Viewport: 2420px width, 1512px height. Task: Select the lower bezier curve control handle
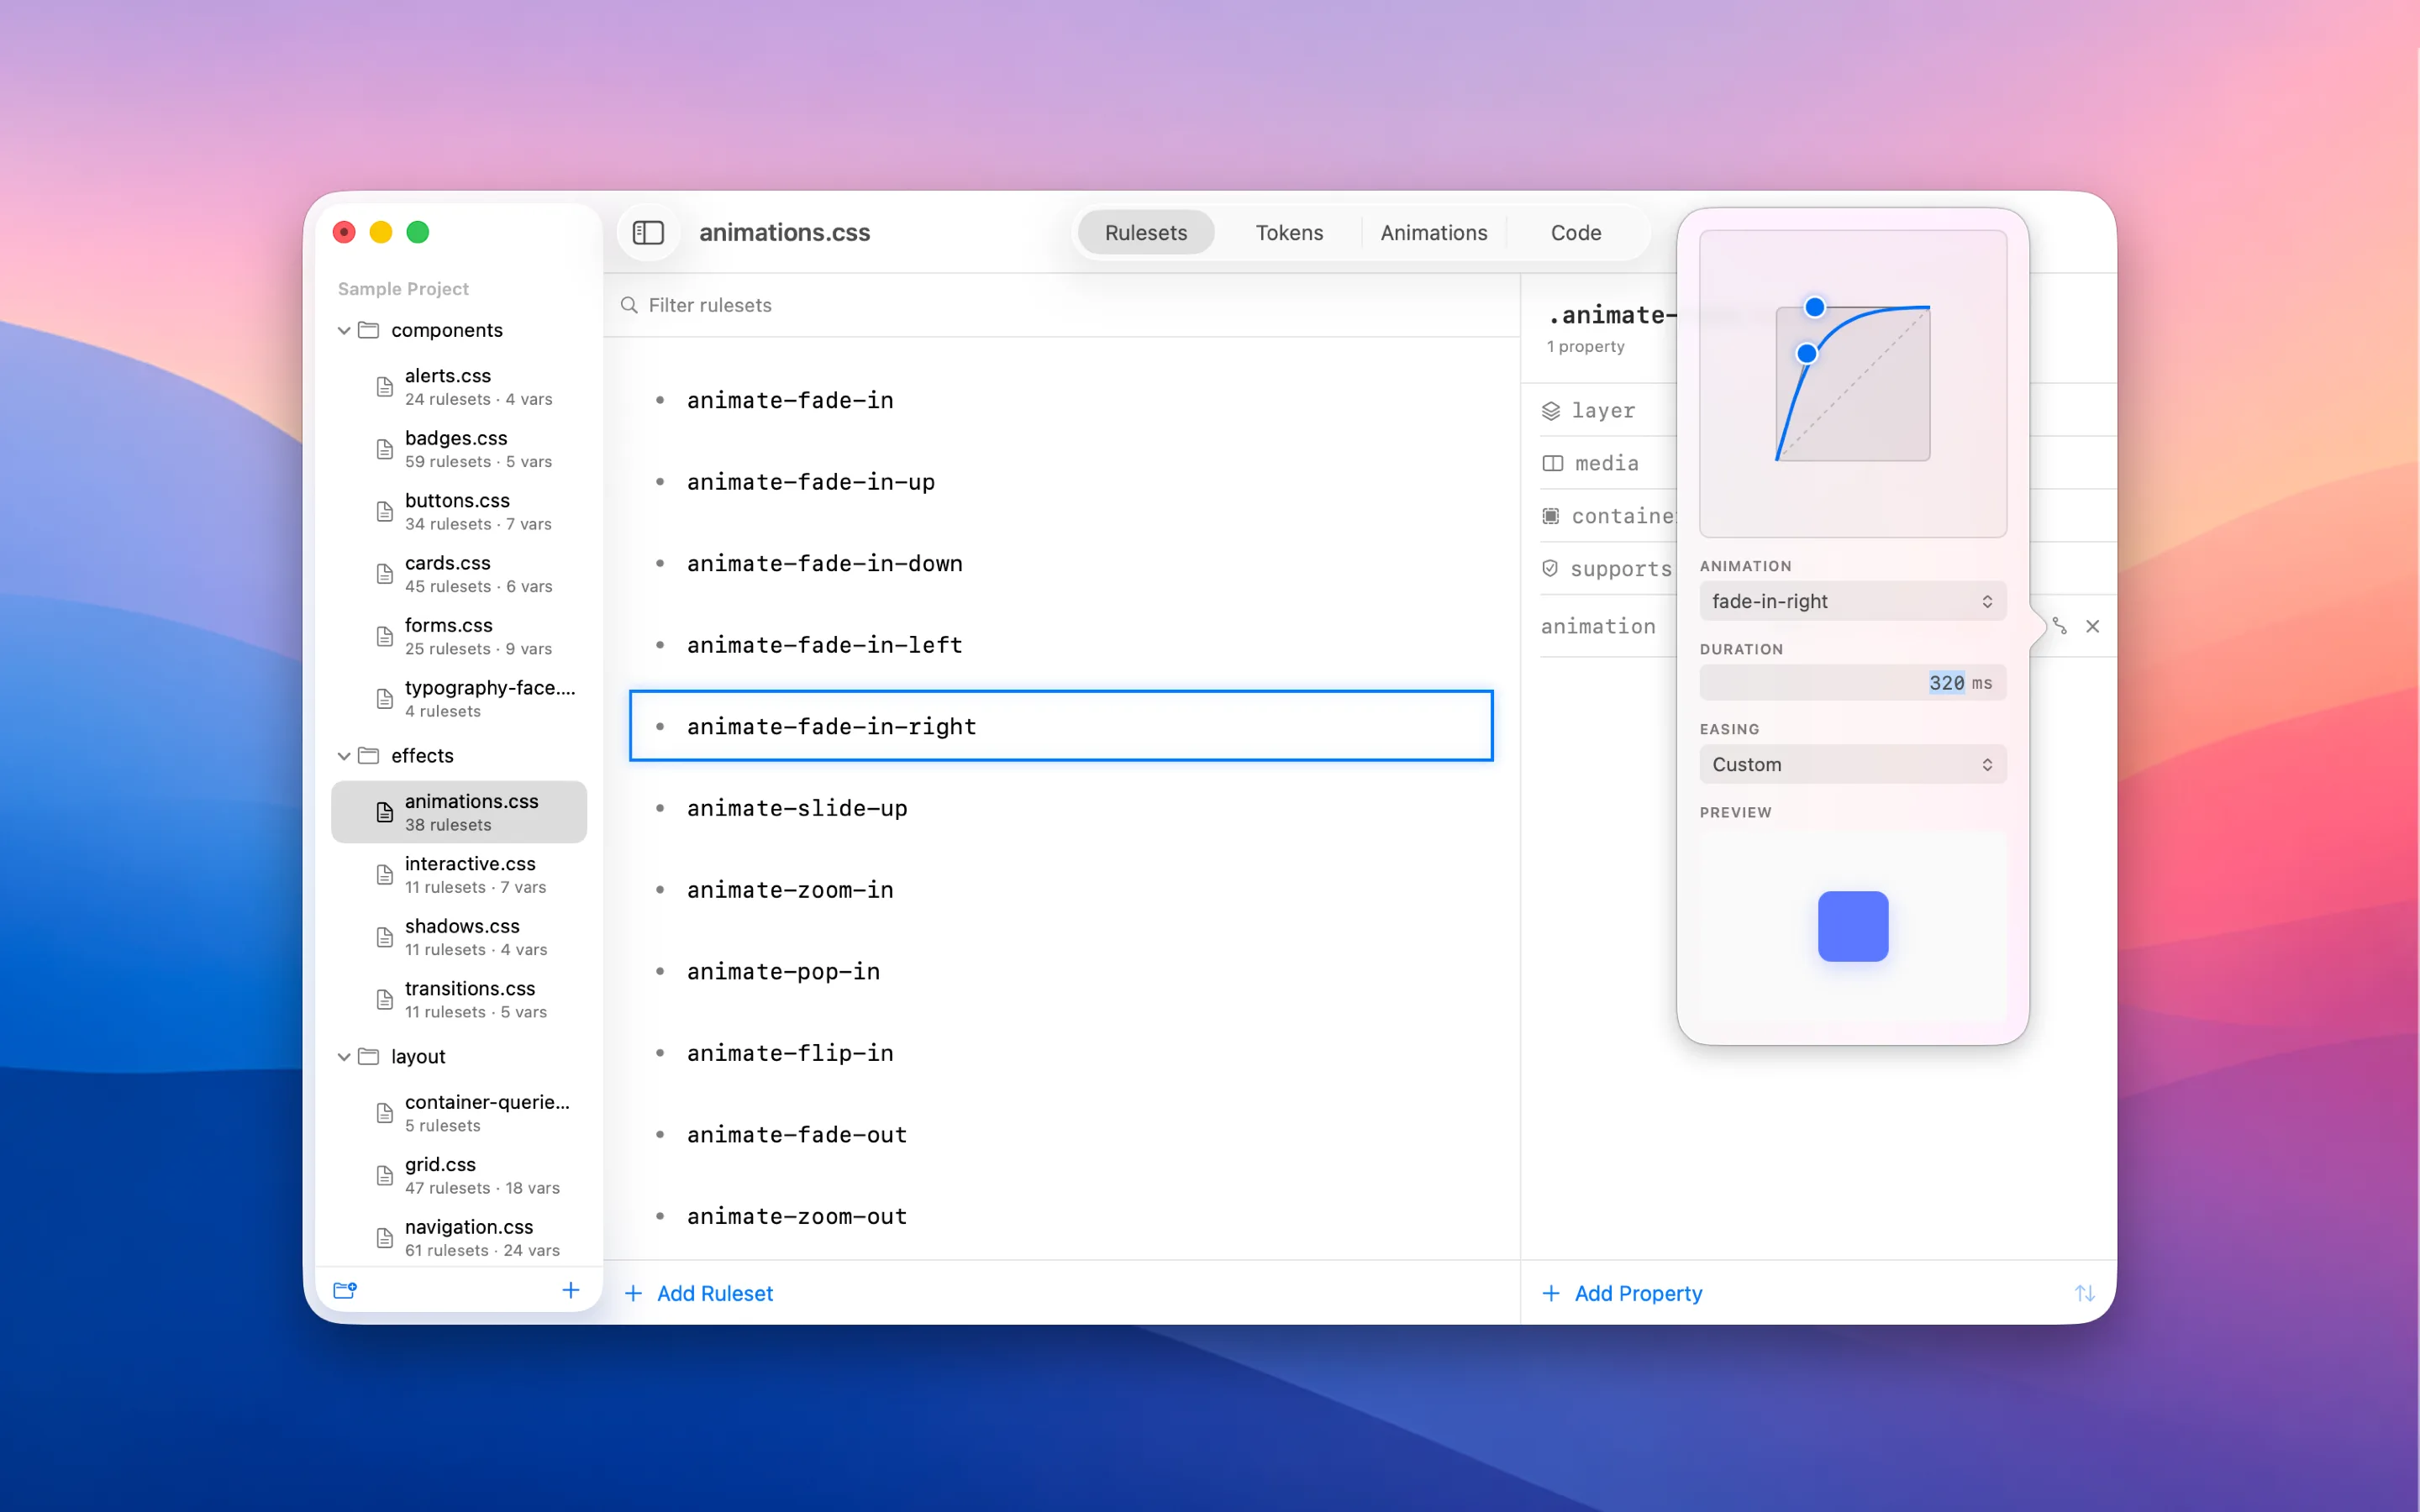pyautogui.click(x=1807, y=353)
